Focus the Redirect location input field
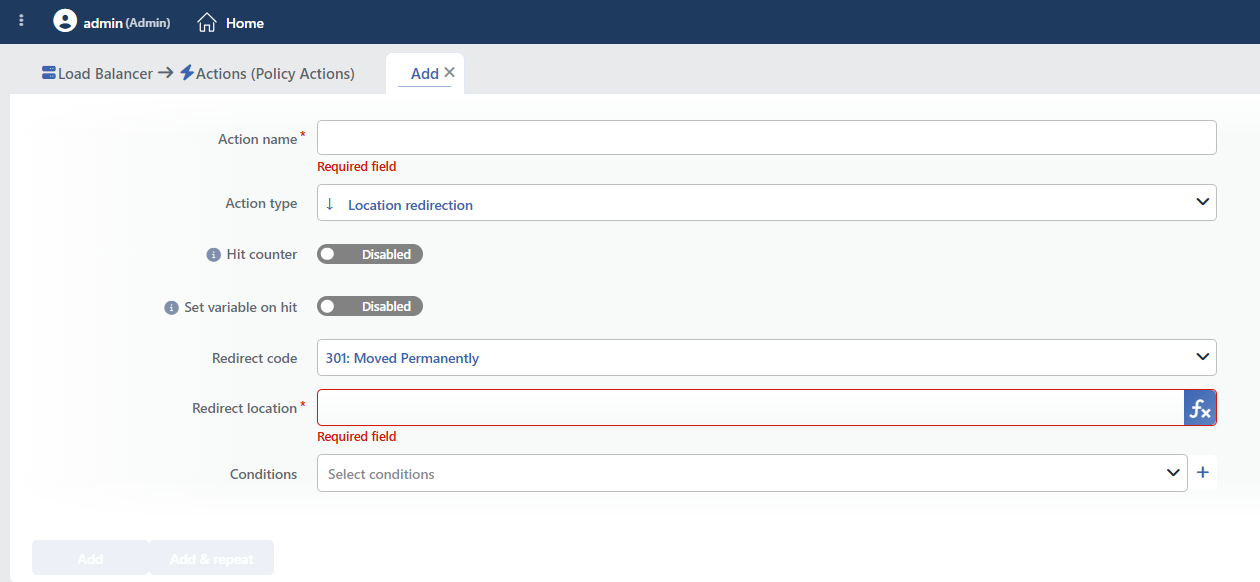Image resolution: width=1260 pixels, height=582 pixels. 751,408
